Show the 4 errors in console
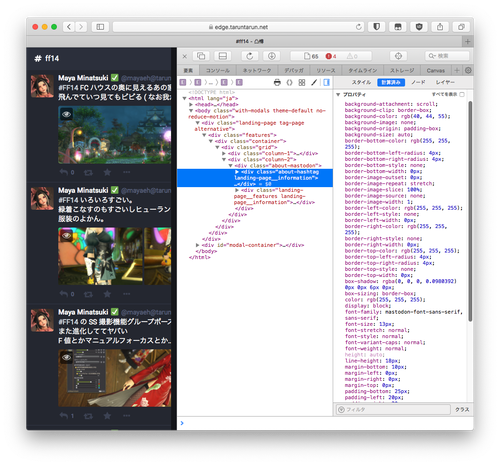 click(x=331, y=56)
